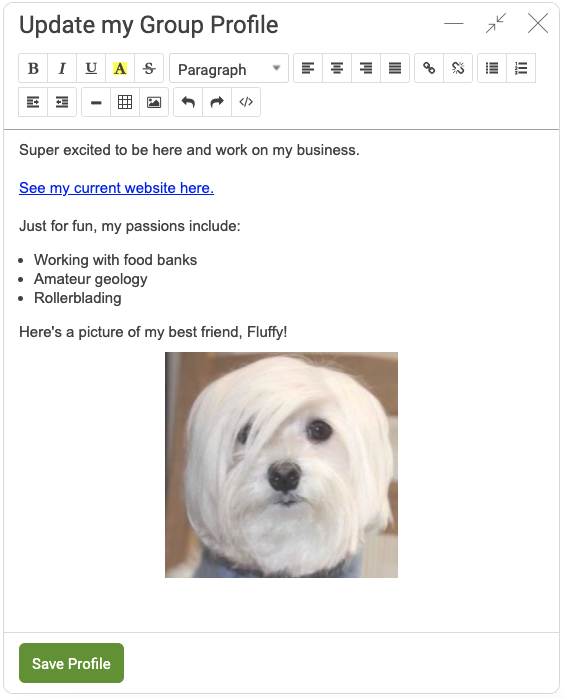
Task: Toggle strikethrough formatting
Action: click(x=149, y=68)
